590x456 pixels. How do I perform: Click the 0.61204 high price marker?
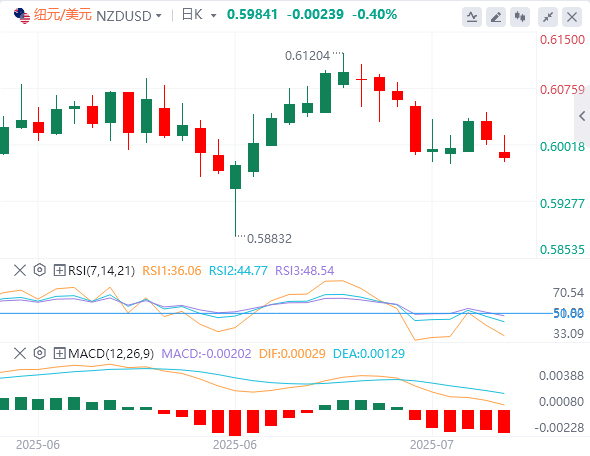tap(307, 56)
